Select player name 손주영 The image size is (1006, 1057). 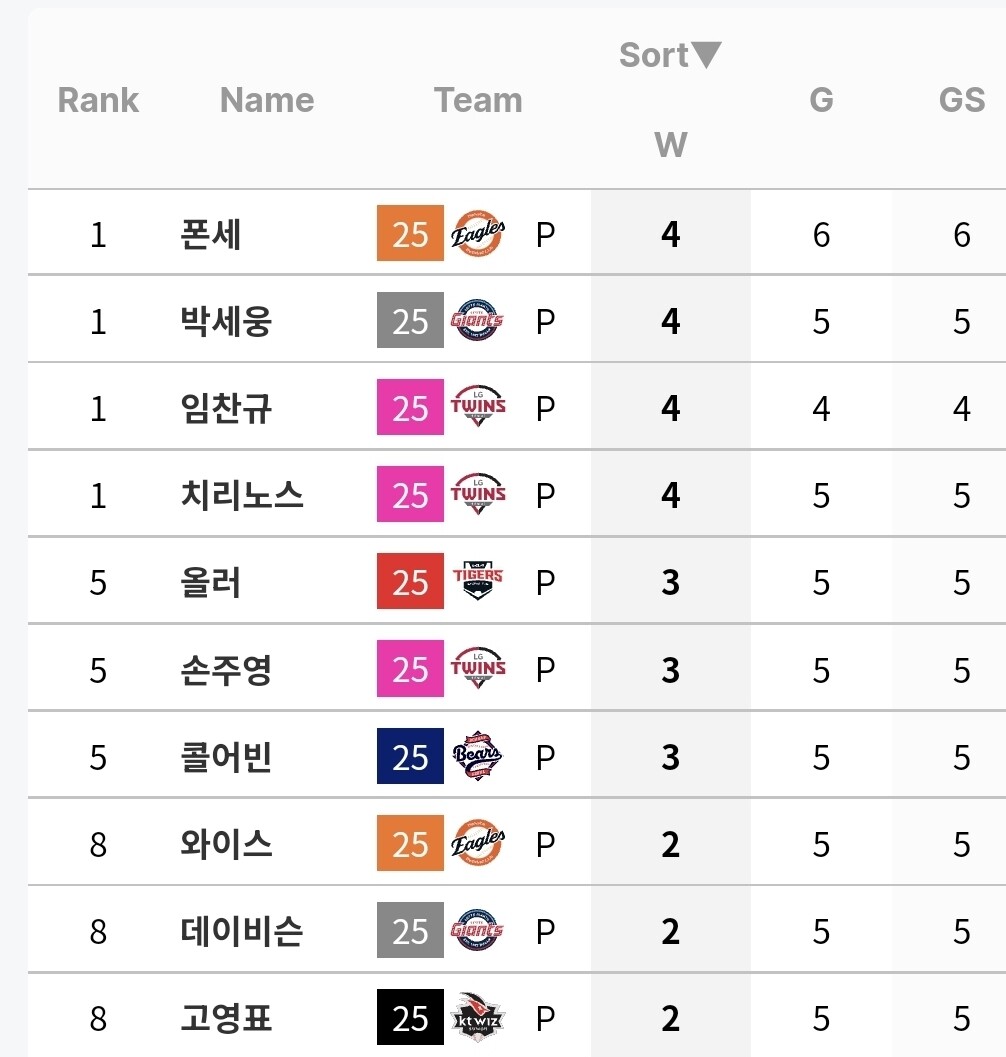tap(226, 669)
